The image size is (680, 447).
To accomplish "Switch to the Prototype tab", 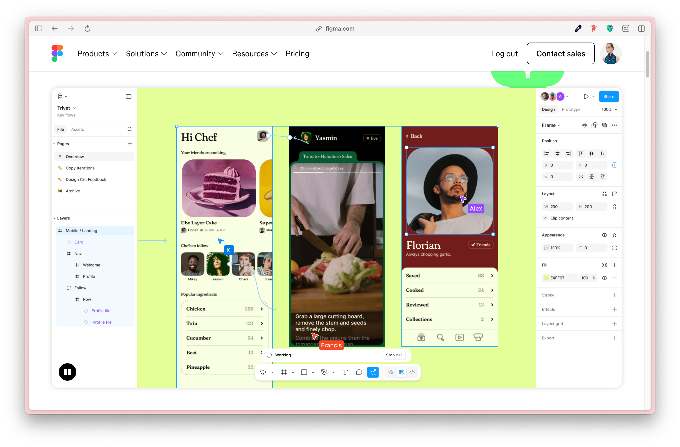I will pyautogui.click(x=570, y=109).
